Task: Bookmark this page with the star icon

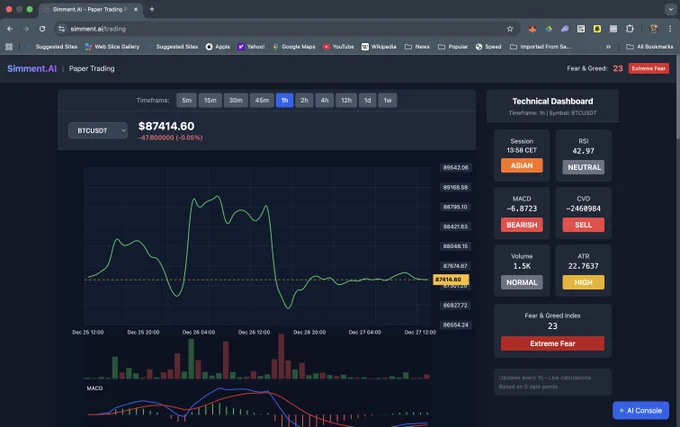Action: [510, 29]
